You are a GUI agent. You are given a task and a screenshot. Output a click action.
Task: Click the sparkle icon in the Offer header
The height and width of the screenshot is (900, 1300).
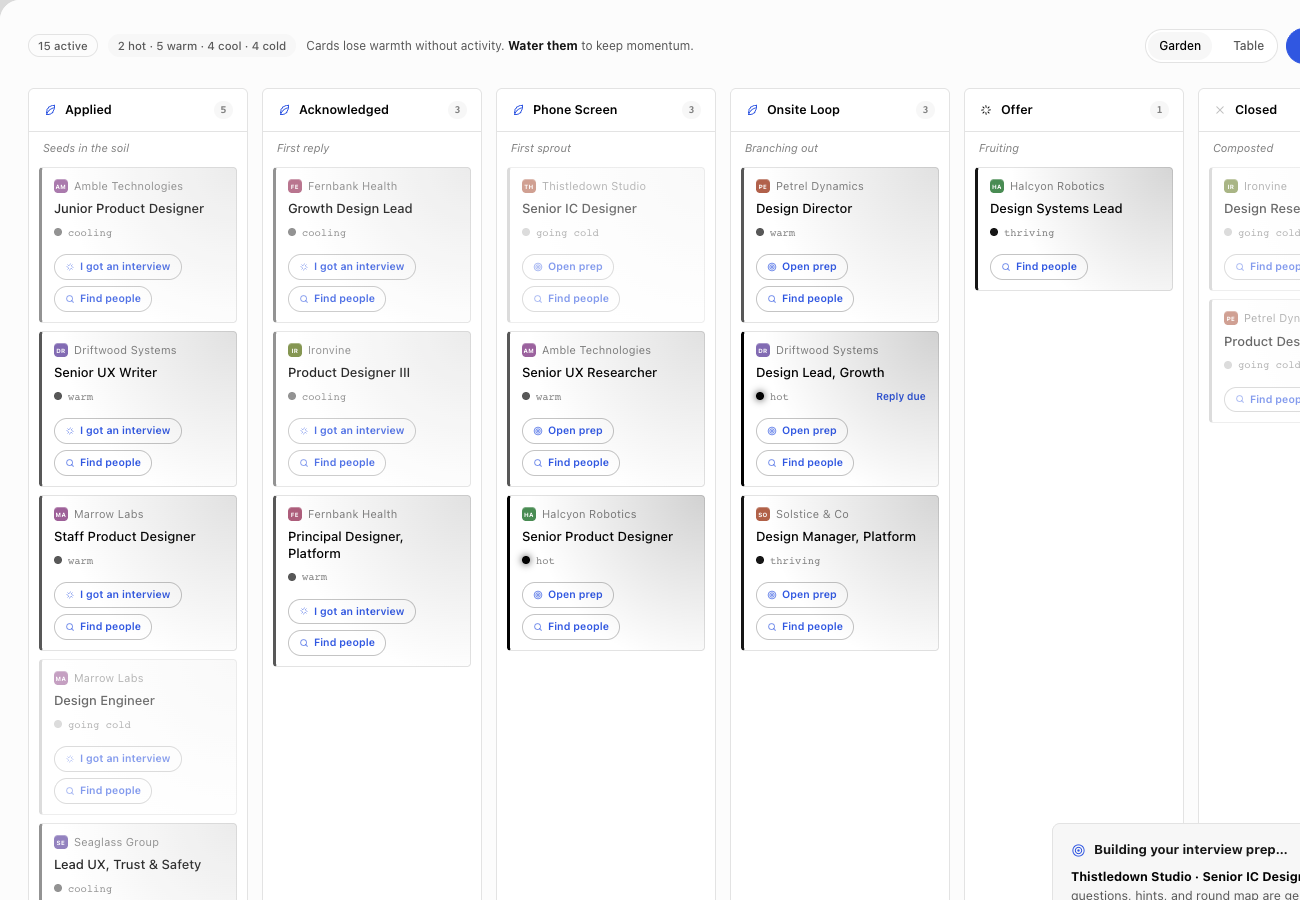tap(986, 110)
